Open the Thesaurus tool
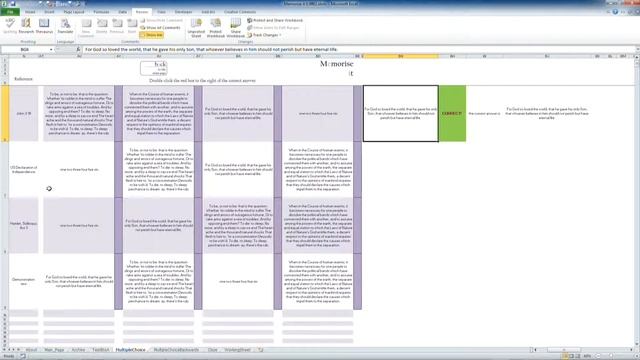The image size is (640, 360). pos(44,26)
